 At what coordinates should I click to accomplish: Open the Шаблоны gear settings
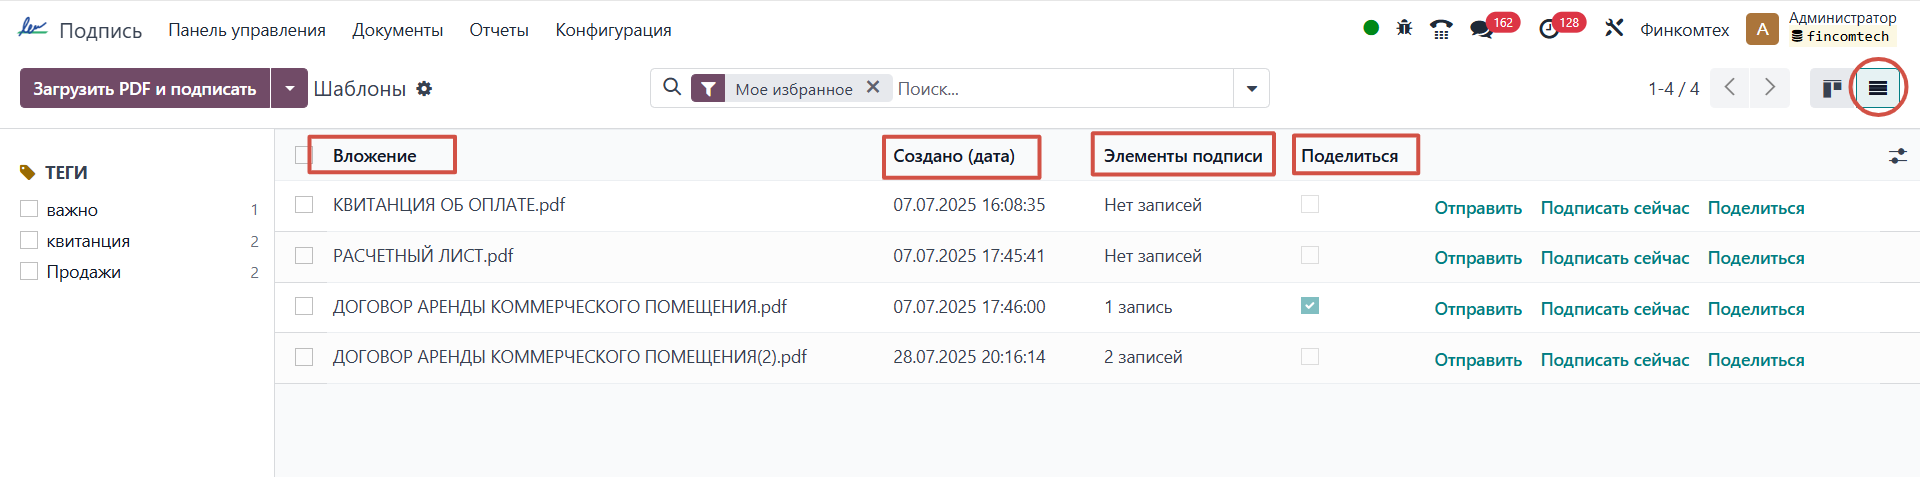(424, 89)
